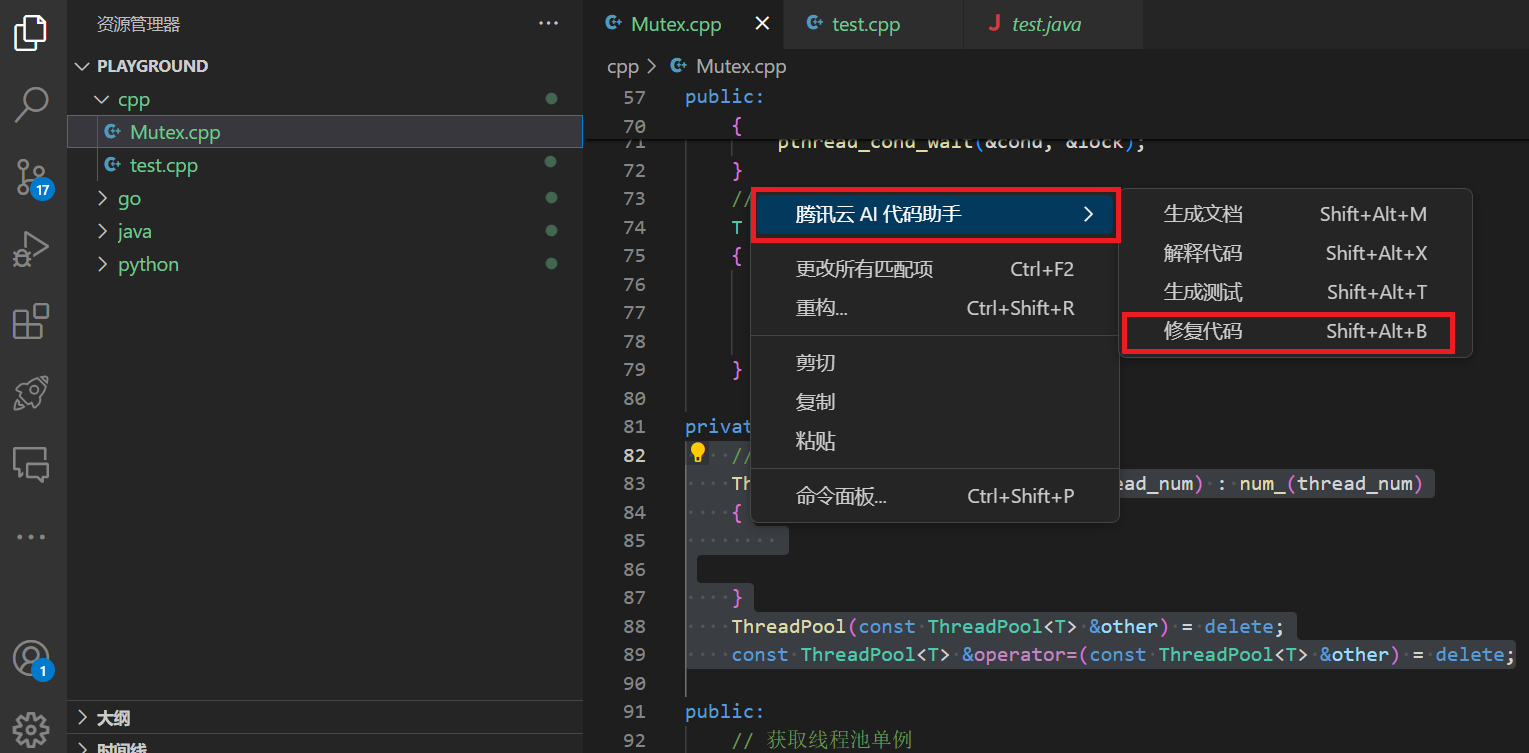
Task: Click line number 88 in the gutter
Action: point(634,626)
